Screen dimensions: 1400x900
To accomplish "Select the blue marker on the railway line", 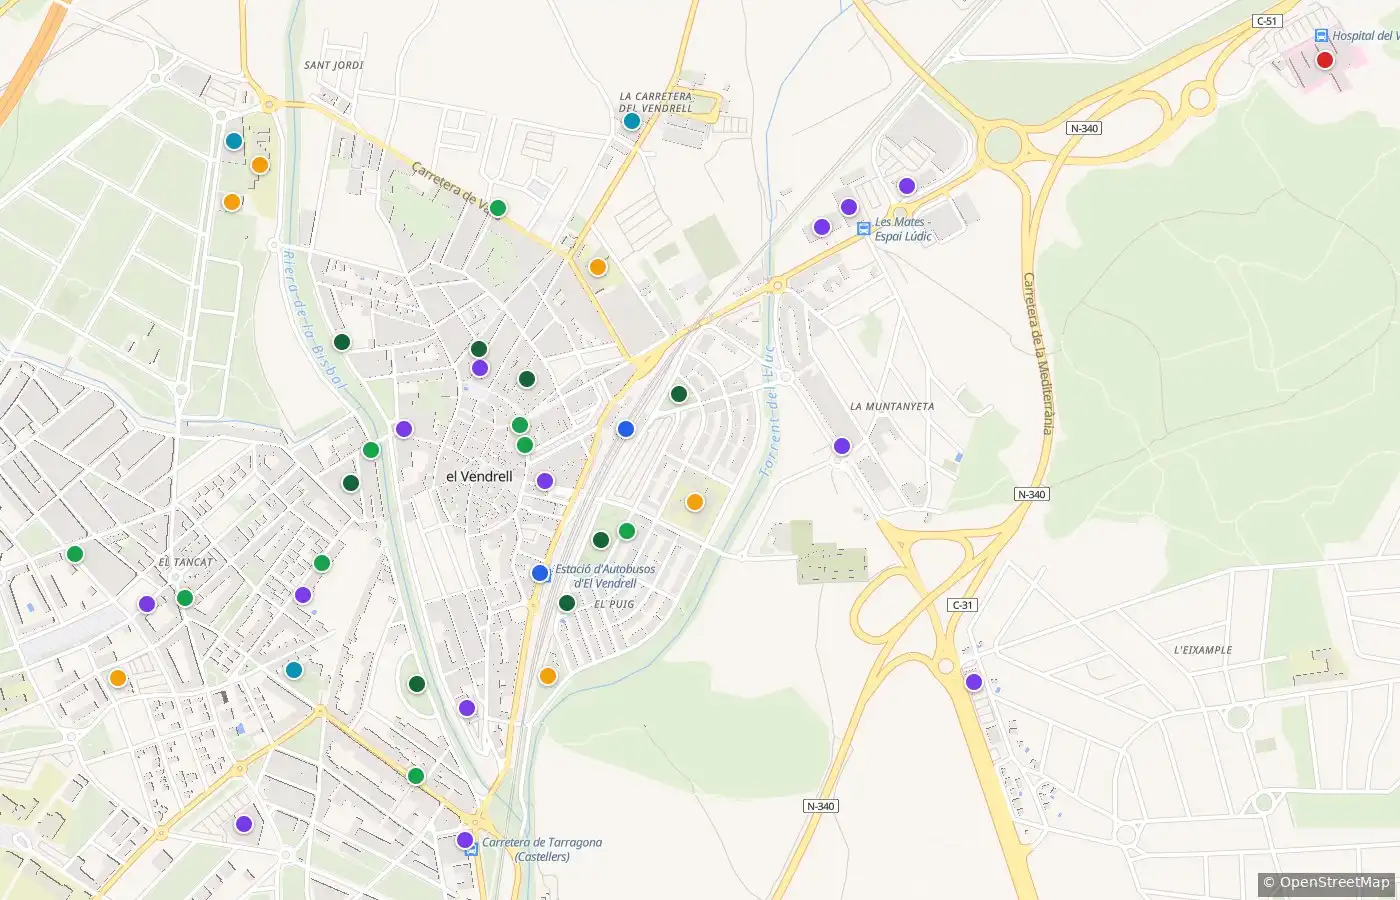I will click(x=626, y=429).
